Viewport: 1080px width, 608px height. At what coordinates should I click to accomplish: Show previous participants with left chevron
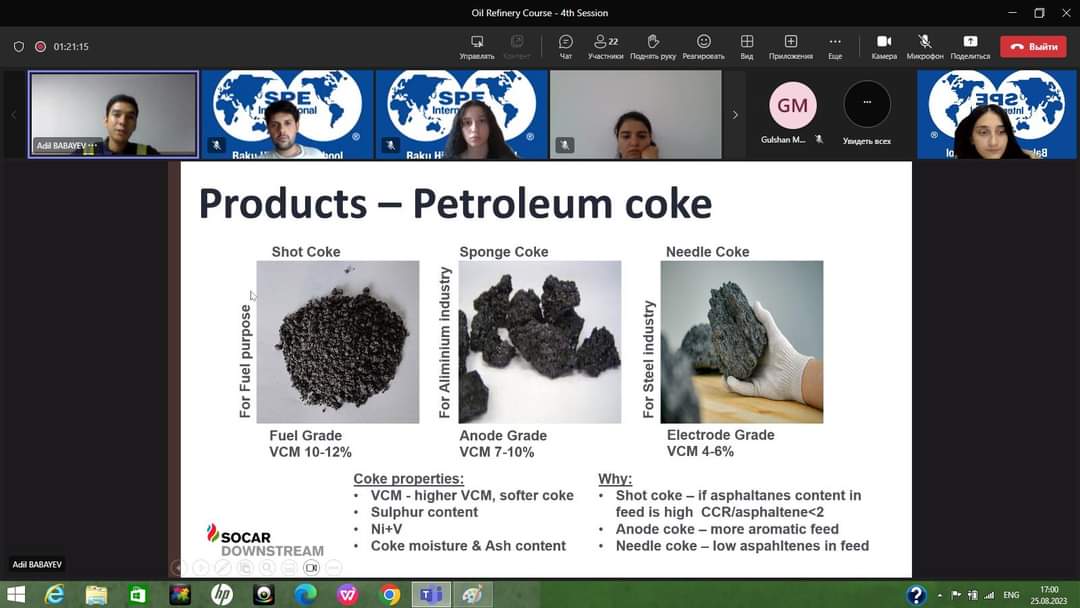pos(14,115)
